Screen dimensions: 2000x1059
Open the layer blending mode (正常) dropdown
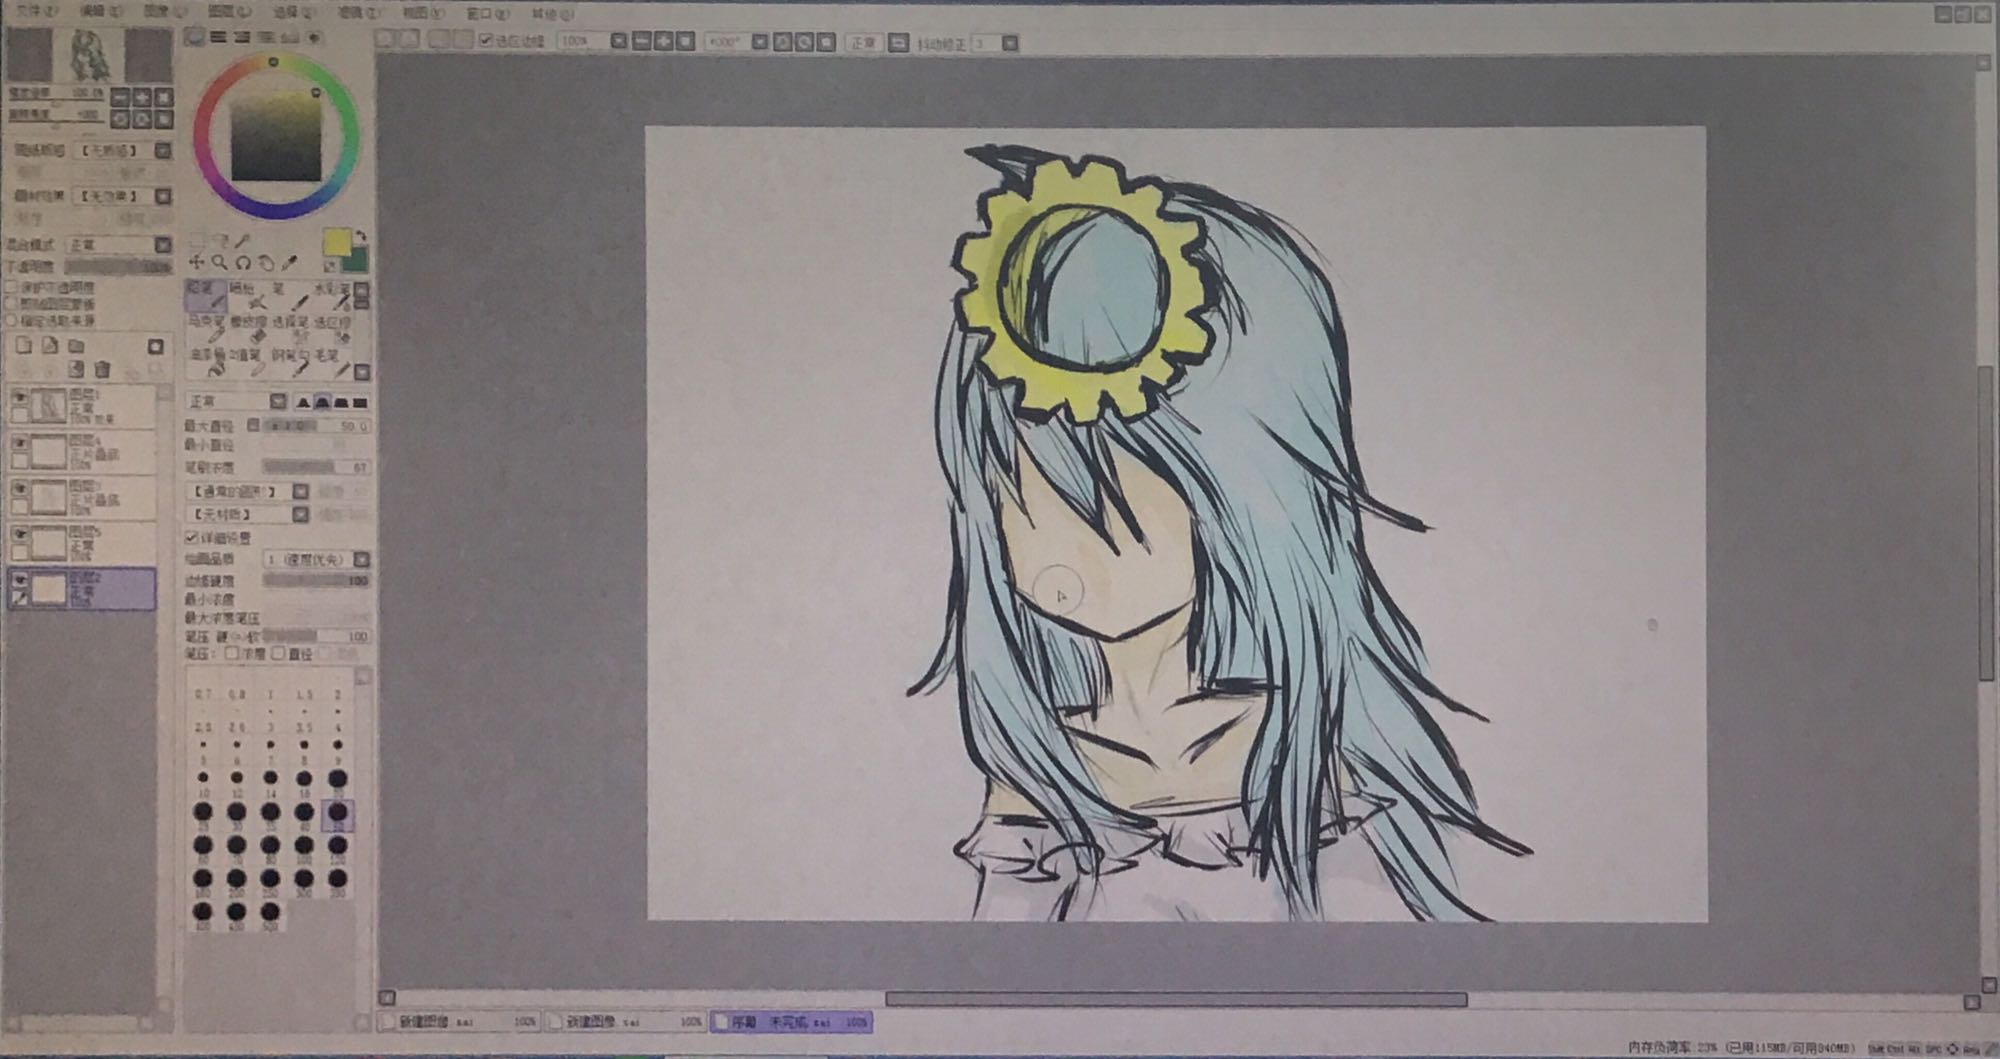pos(162,245)
